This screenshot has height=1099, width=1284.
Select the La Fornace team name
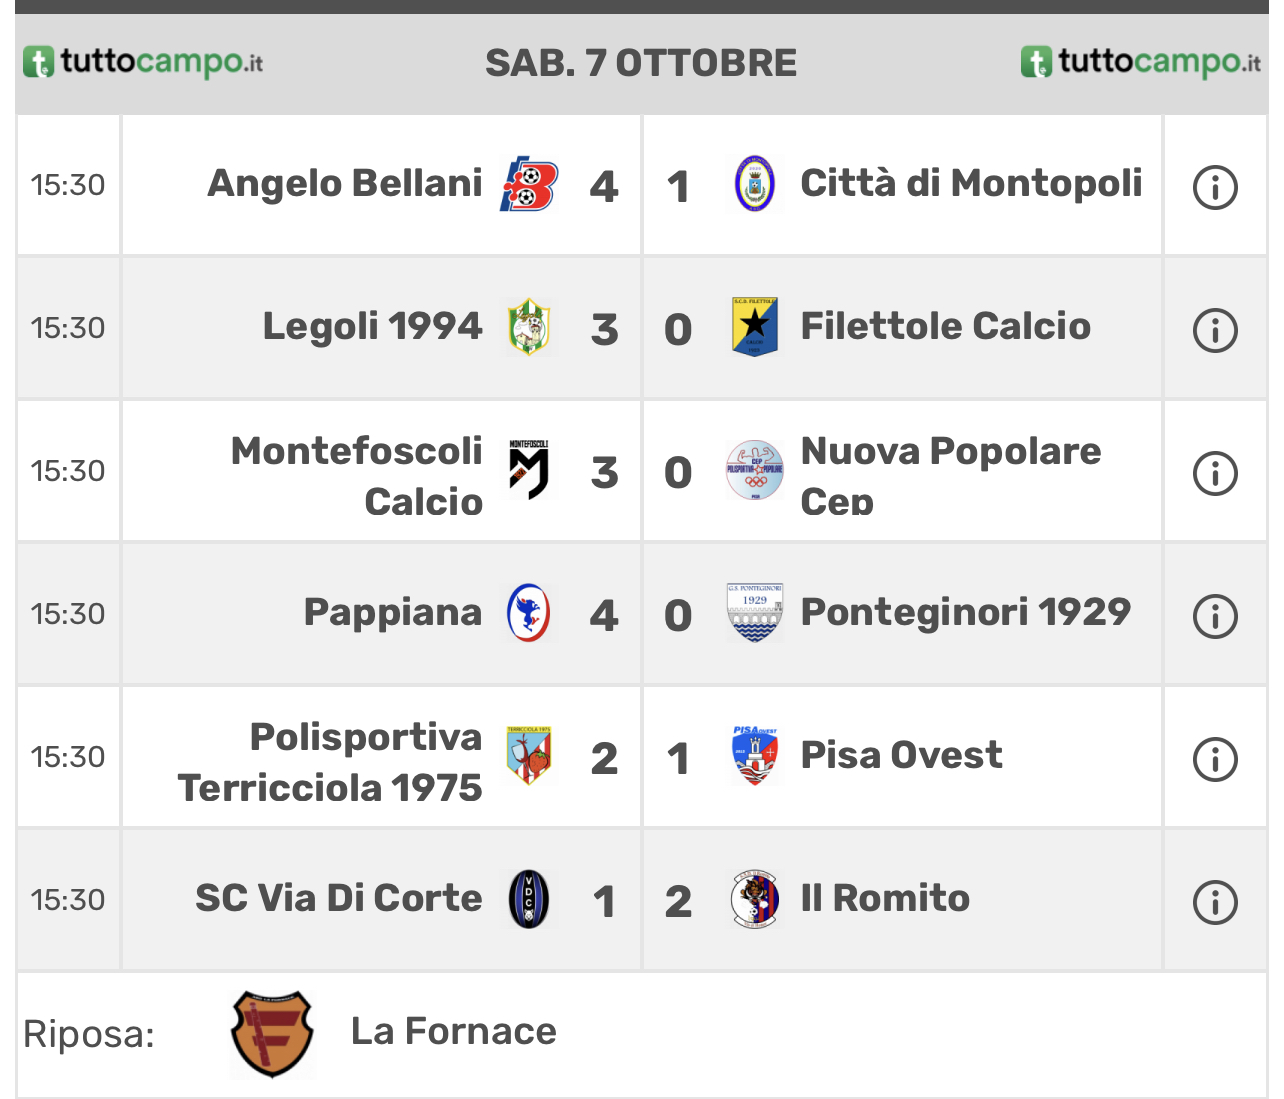(x=454, y=1031)
